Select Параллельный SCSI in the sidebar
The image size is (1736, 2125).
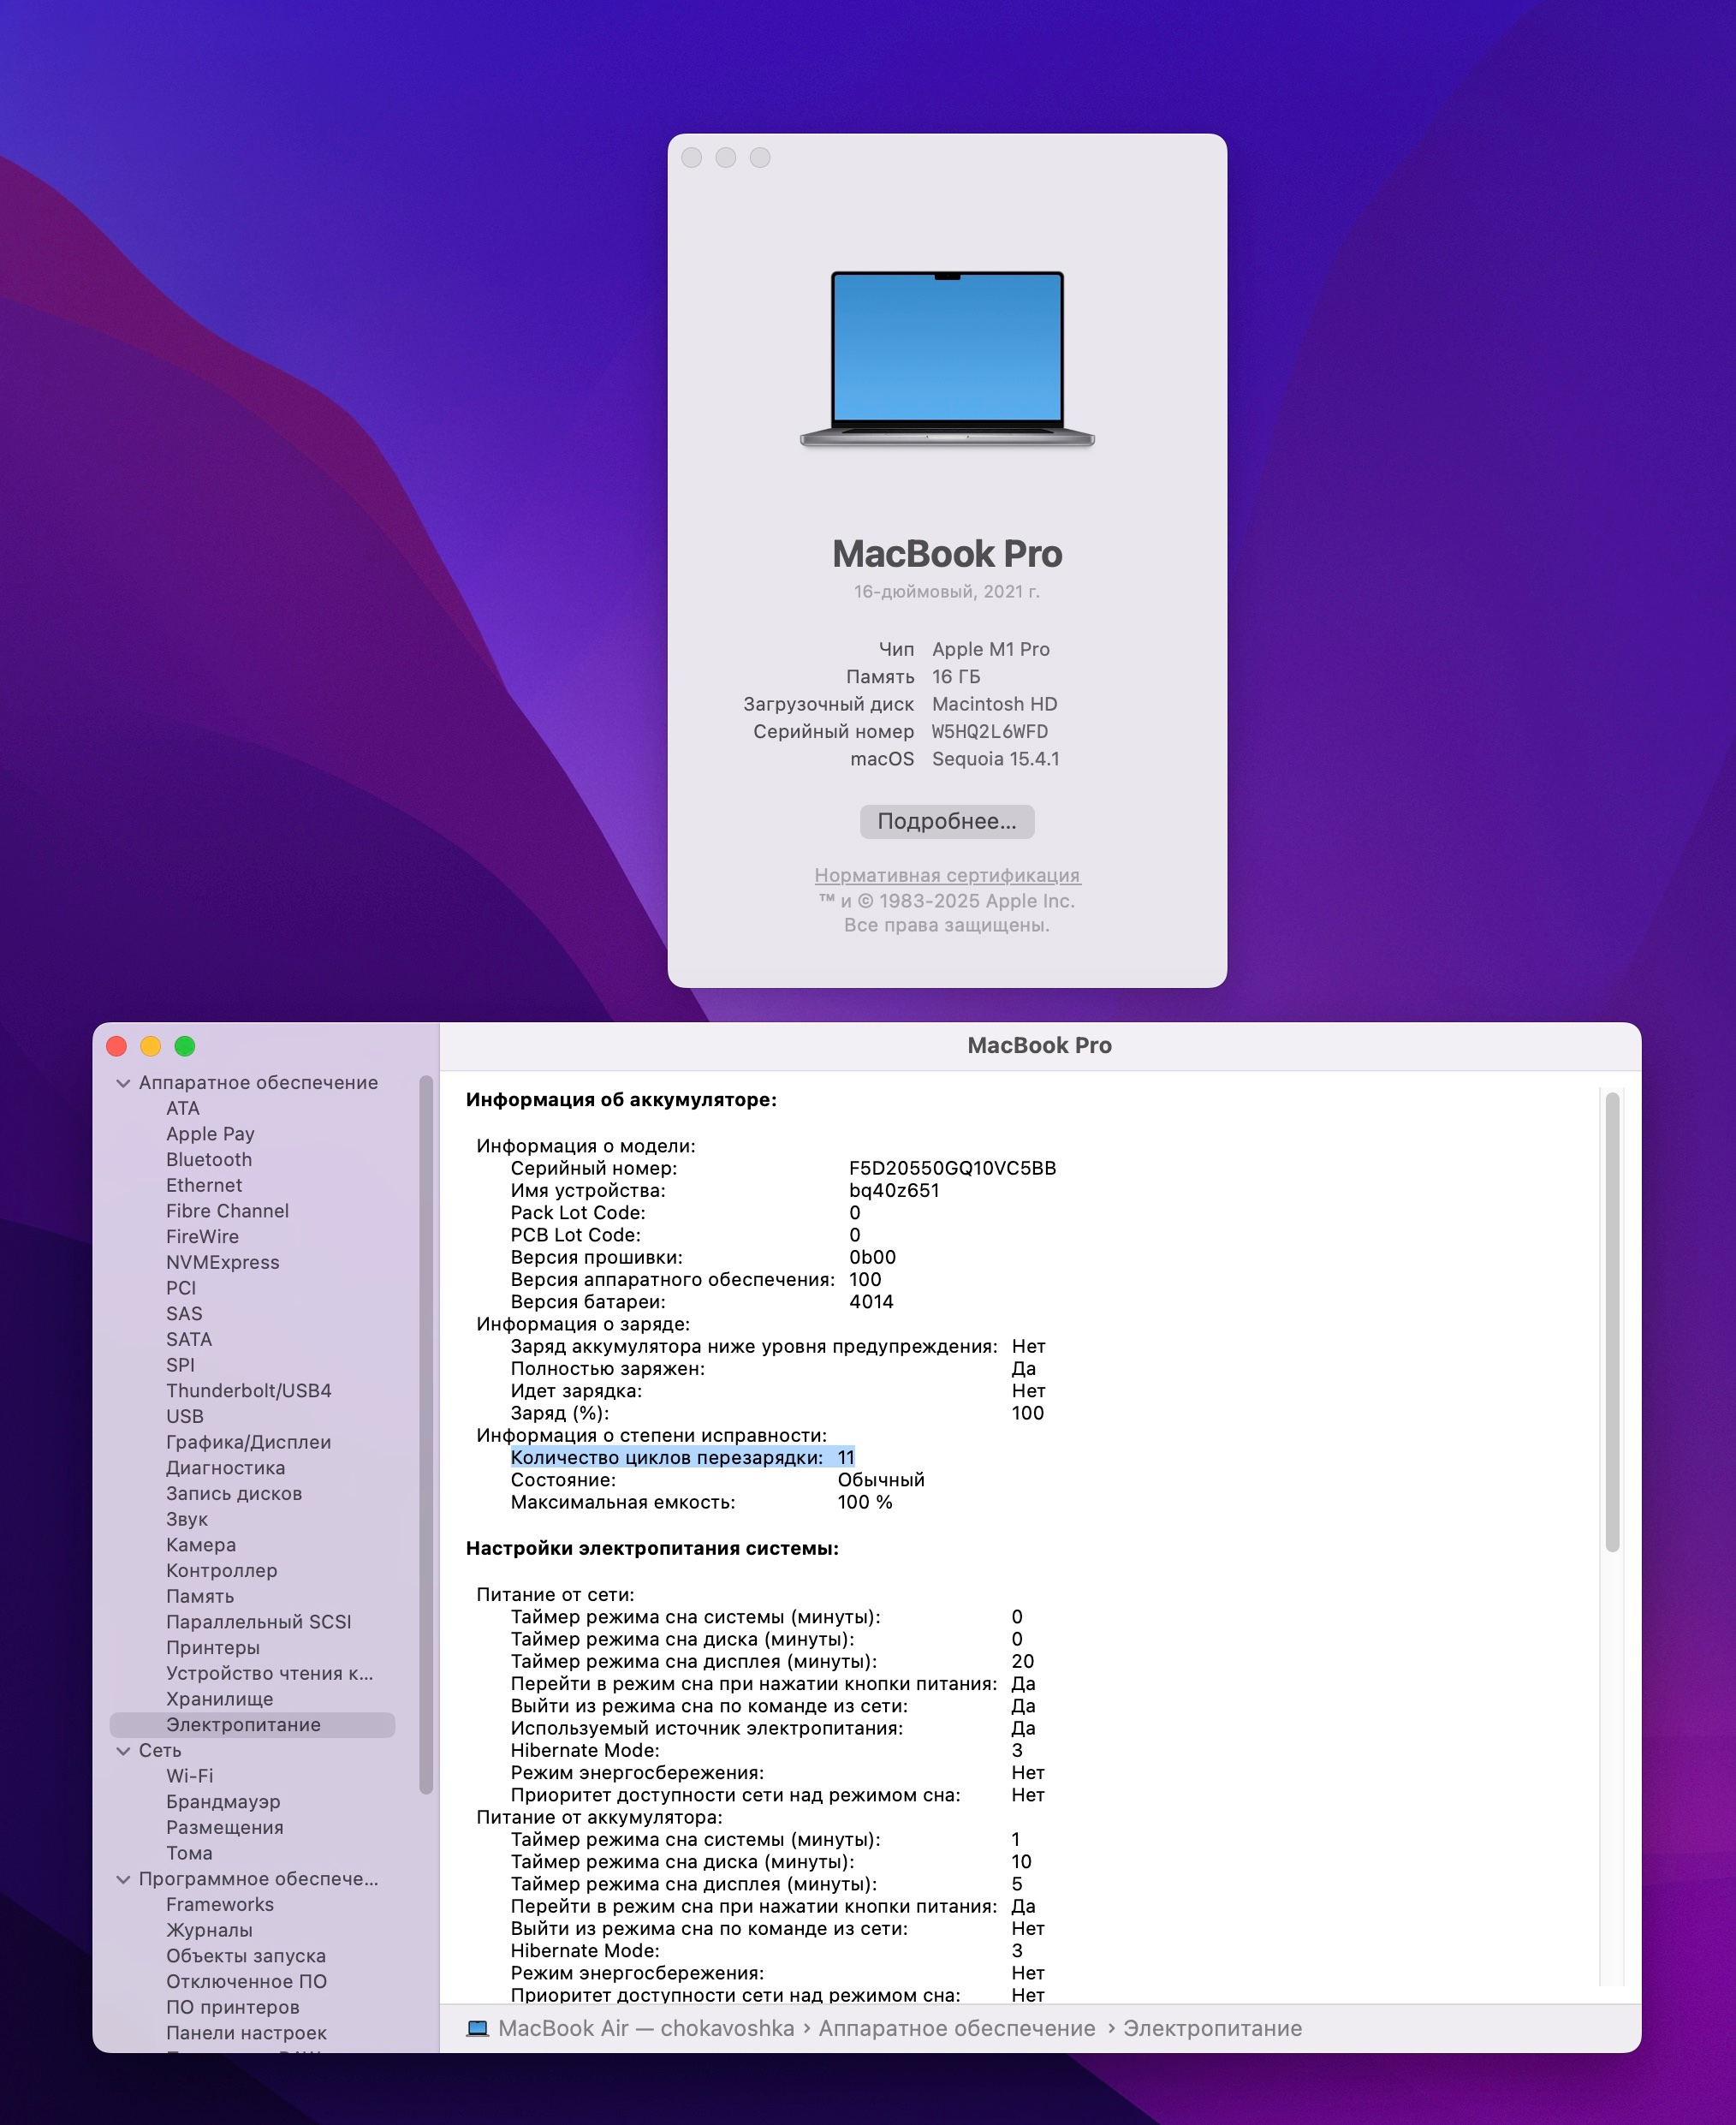point(258,1622)
